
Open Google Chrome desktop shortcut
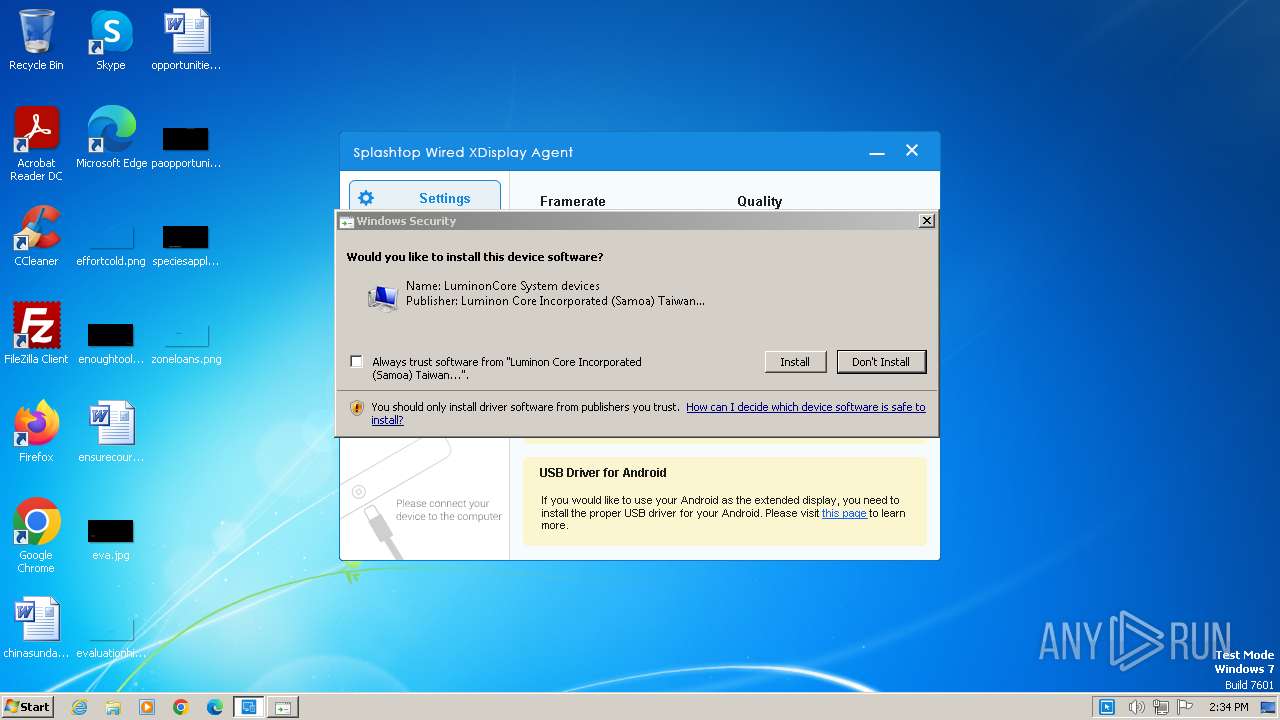(x=36, y=536)
